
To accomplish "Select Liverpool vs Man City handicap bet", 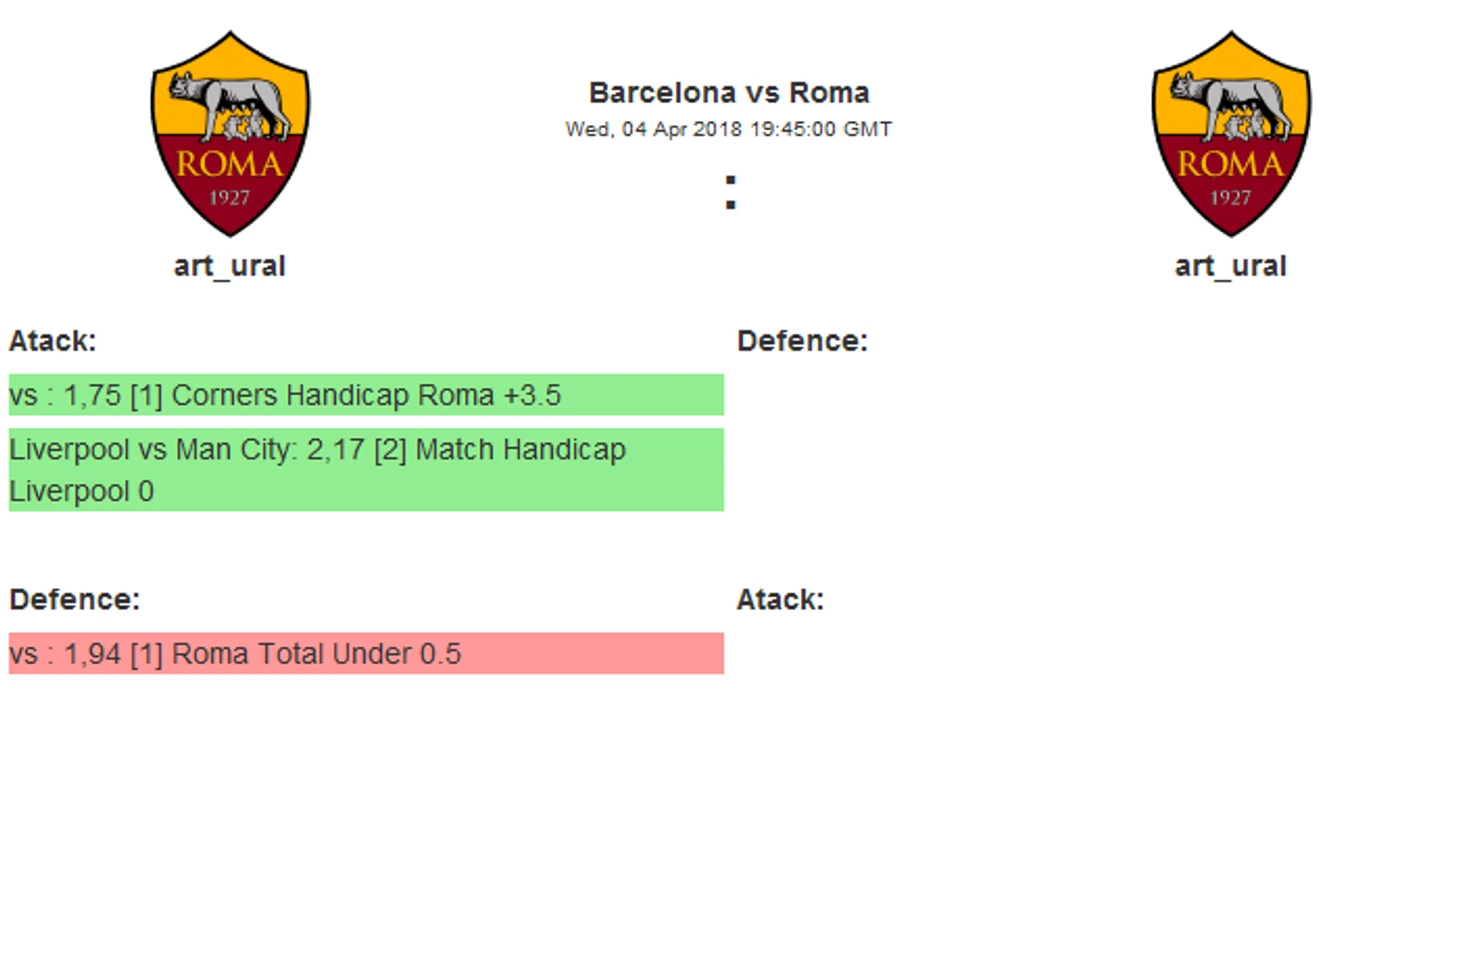I will coord(366,470).
